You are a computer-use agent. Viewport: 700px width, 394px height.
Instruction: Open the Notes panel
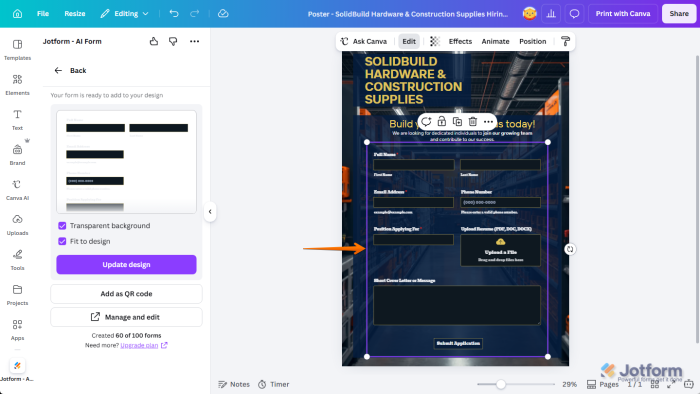pos(234,384)
